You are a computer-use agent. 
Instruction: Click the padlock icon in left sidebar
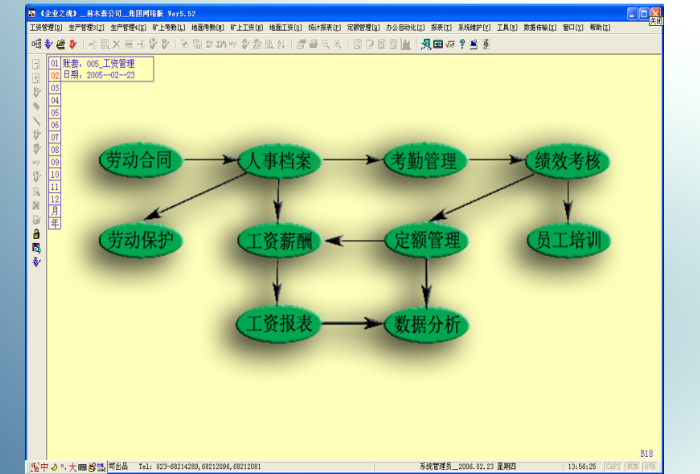pos(36,233)
